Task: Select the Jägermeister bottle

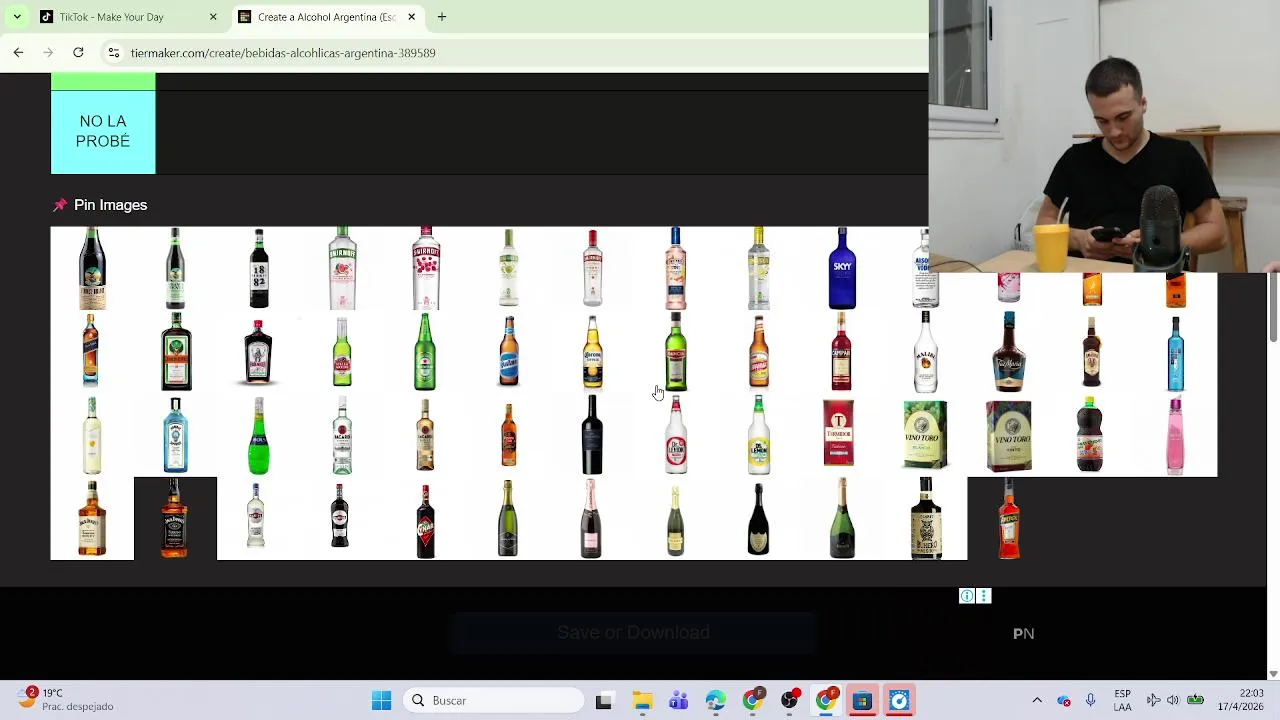Action: point(175,352)
